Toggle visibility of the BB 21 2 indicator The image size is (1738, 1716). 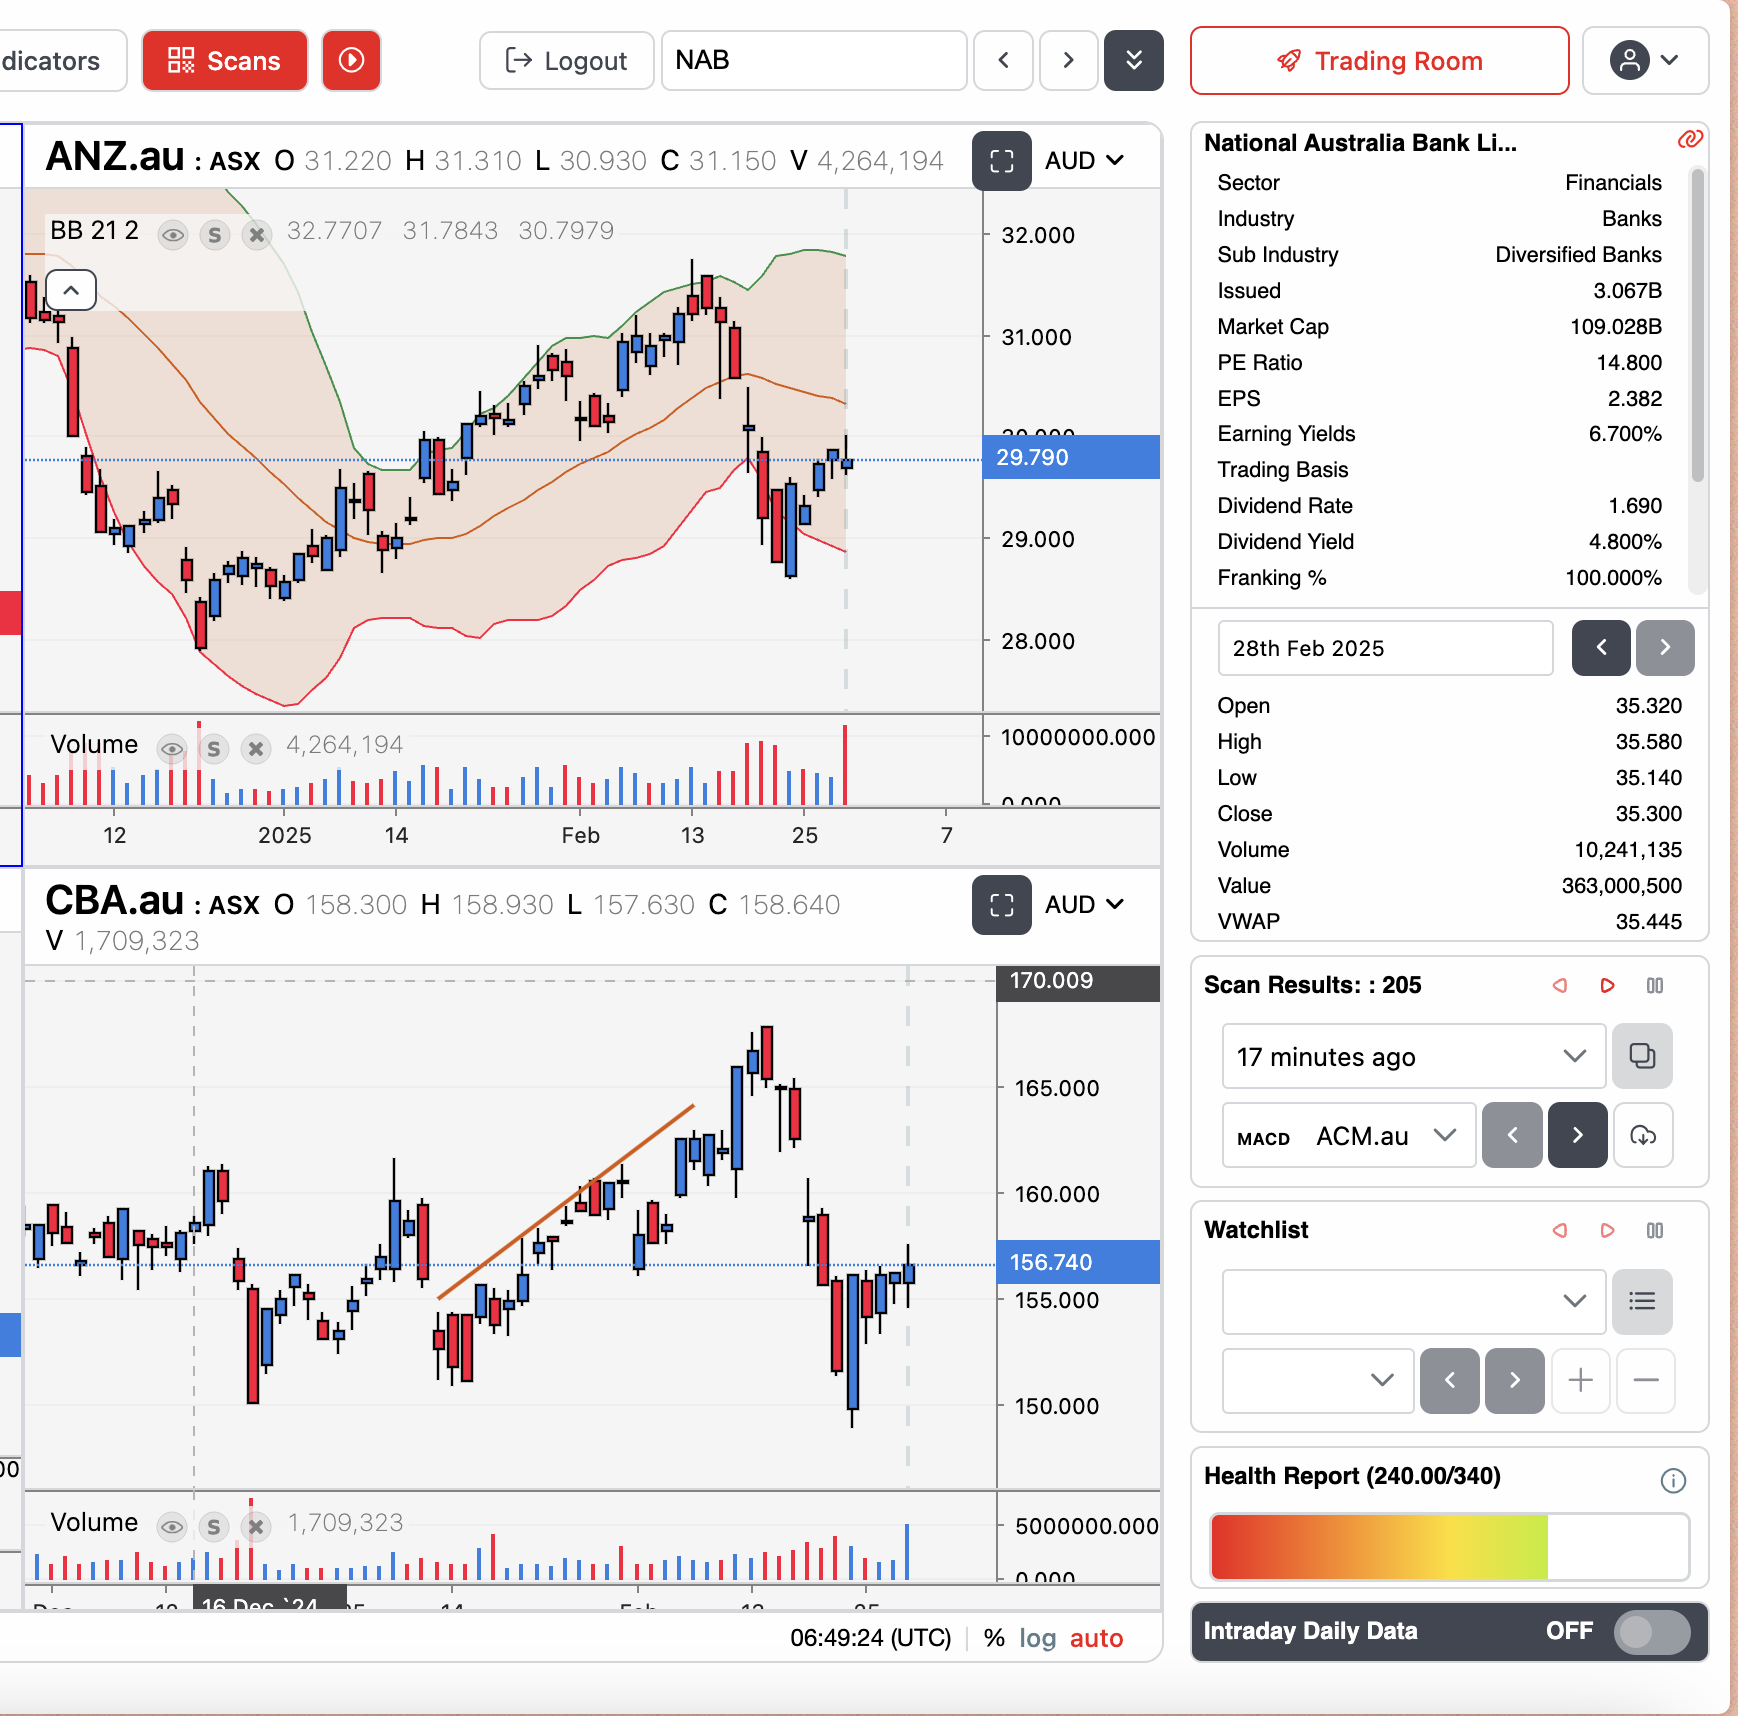point(173,234)
